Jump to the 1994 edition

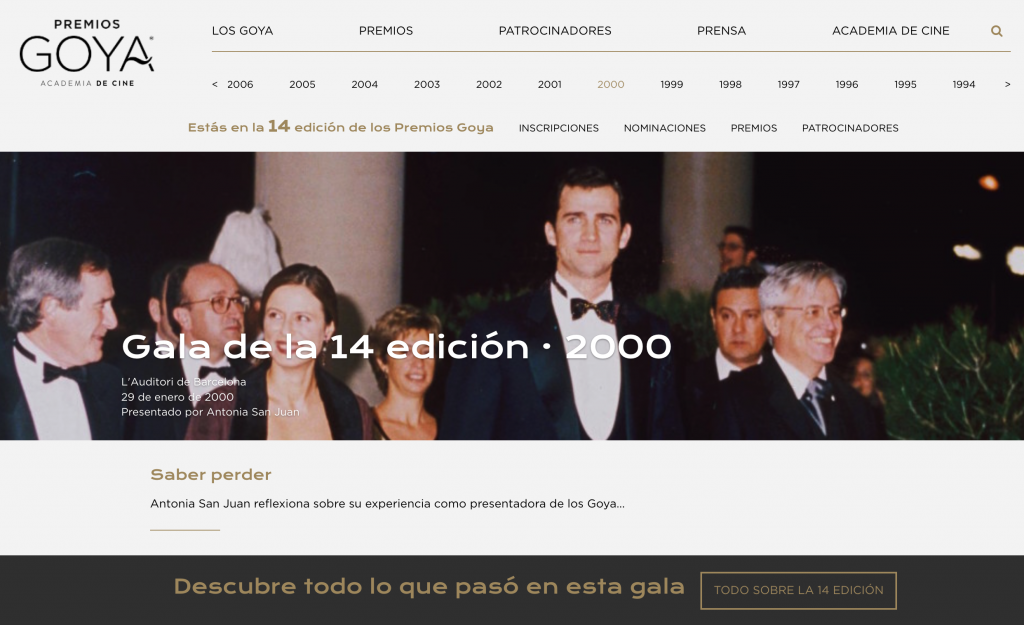coord(963,85)
